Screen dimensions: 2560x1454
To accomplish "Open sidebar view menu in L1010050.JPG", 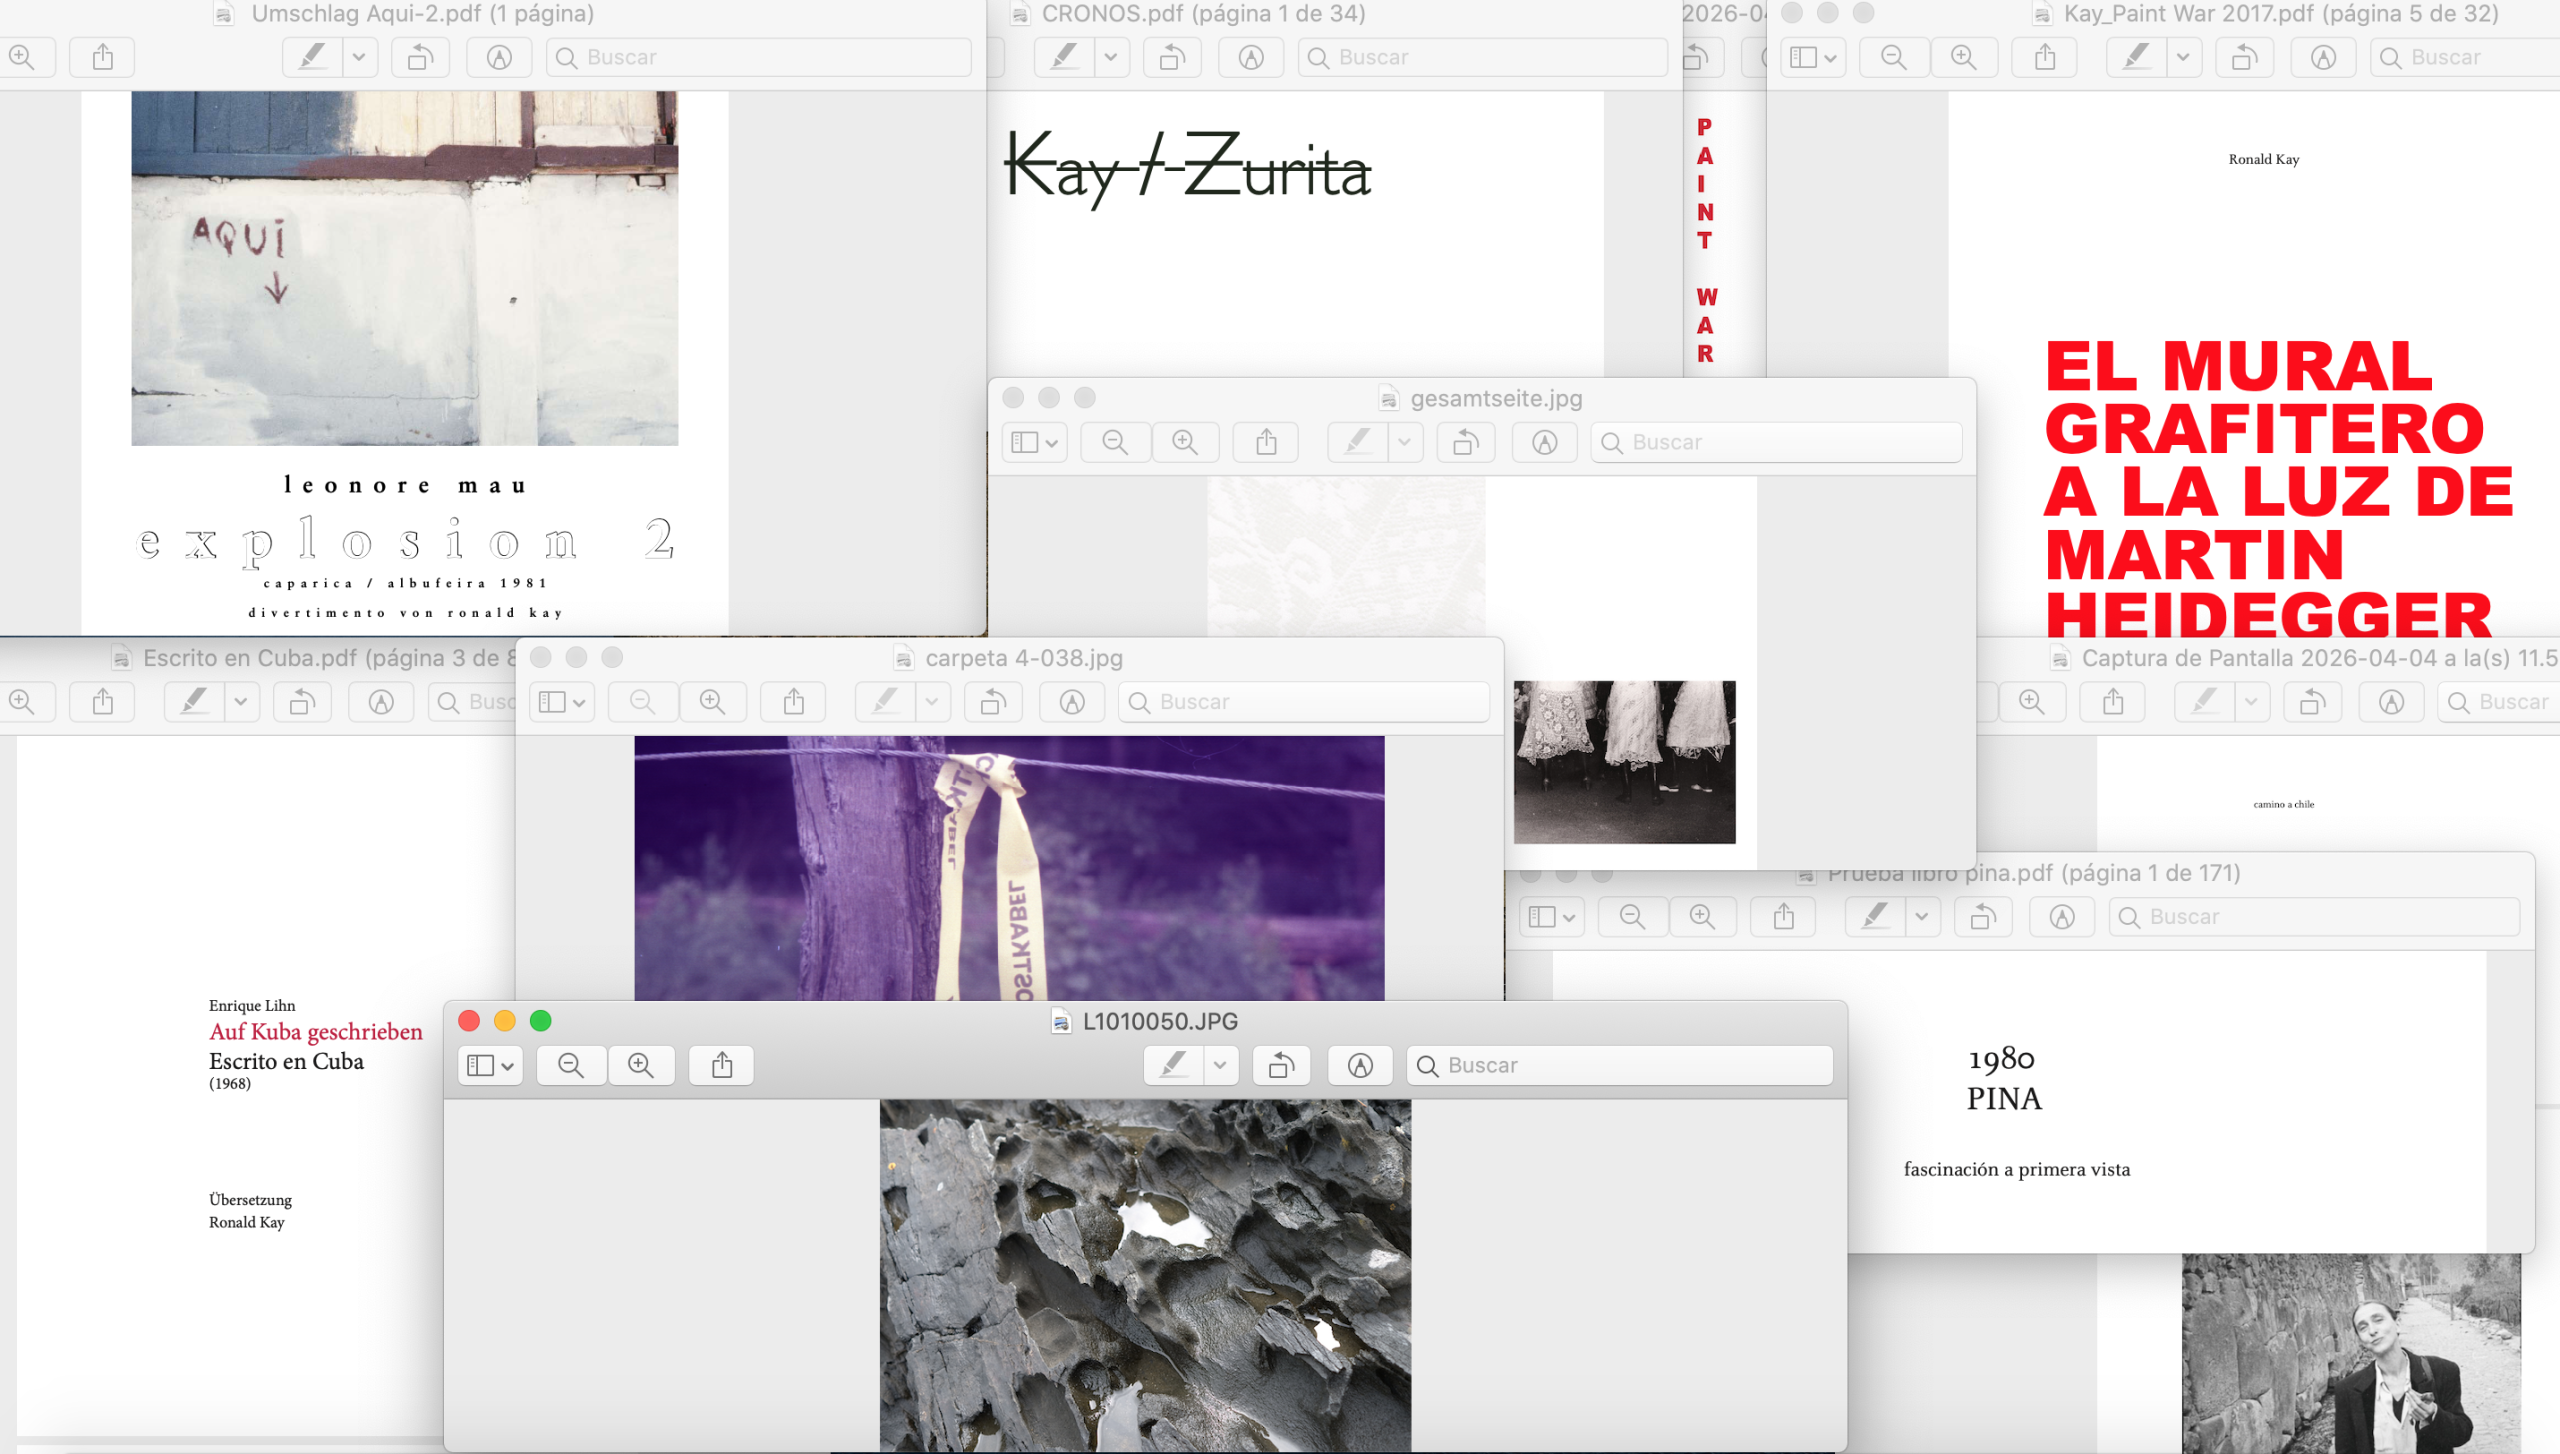I will click(490, 1065).
